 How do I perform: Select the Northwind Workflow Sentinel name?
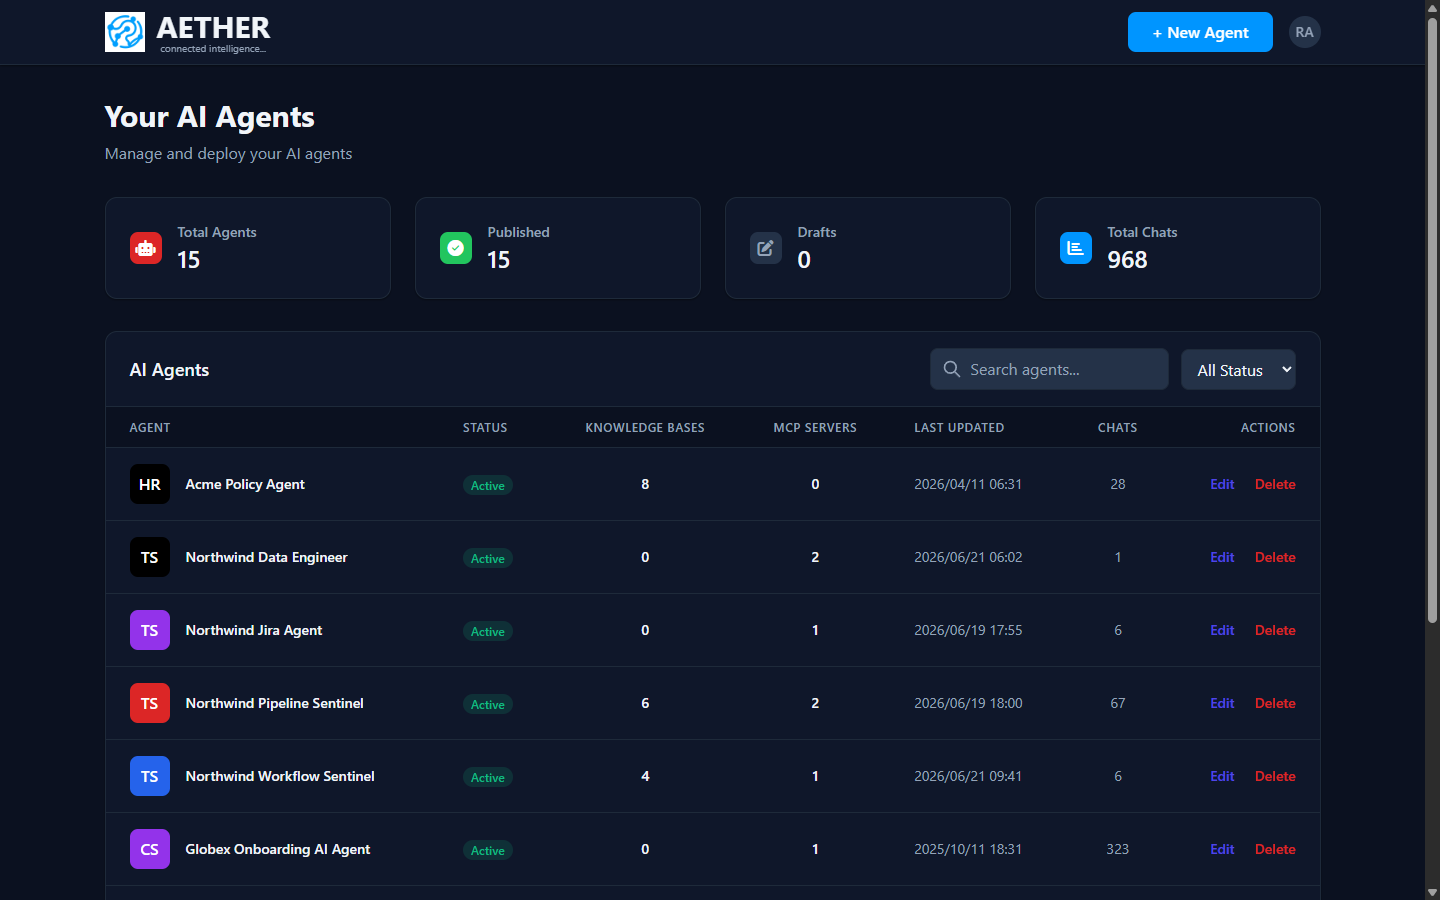(280, 776)
